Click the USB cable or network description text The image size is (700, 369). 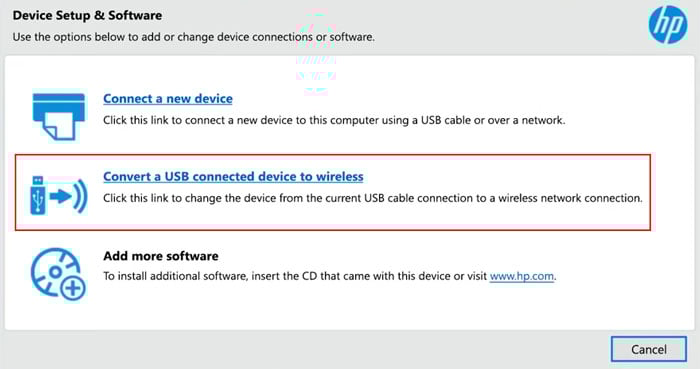click(x=334, y=120)
